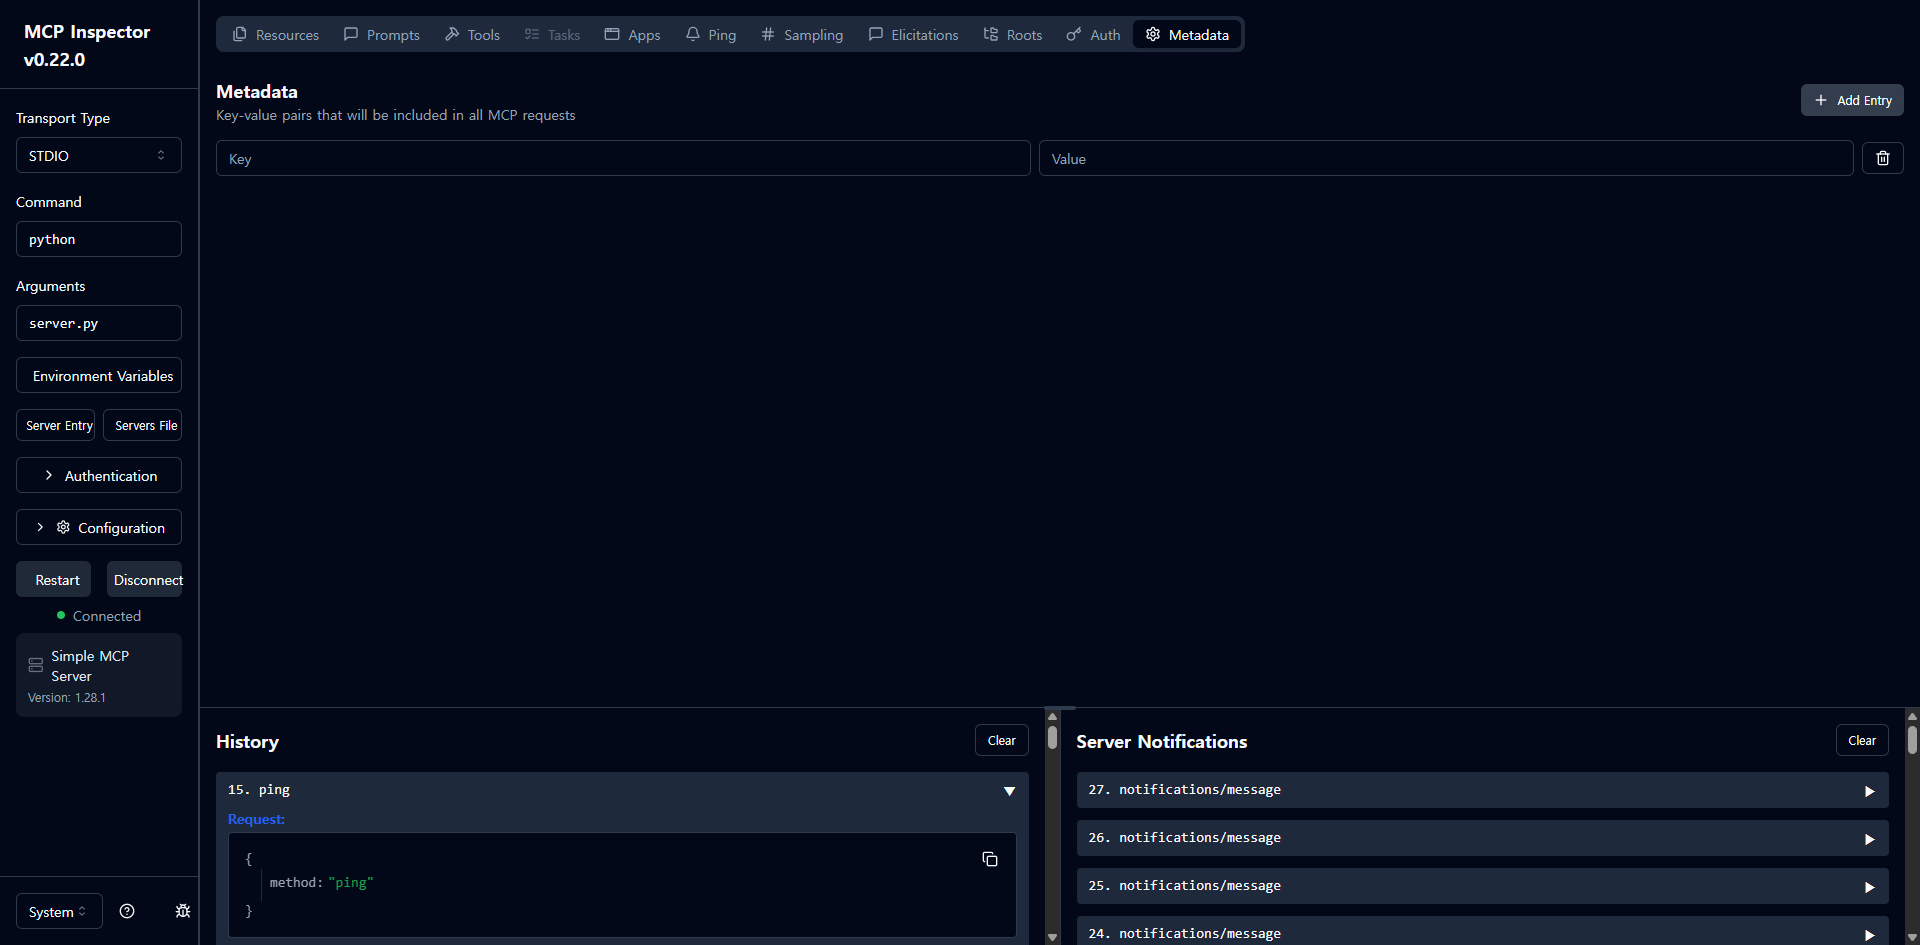Open the Roots tab
1920x945 pixels.
[1013, 35]
